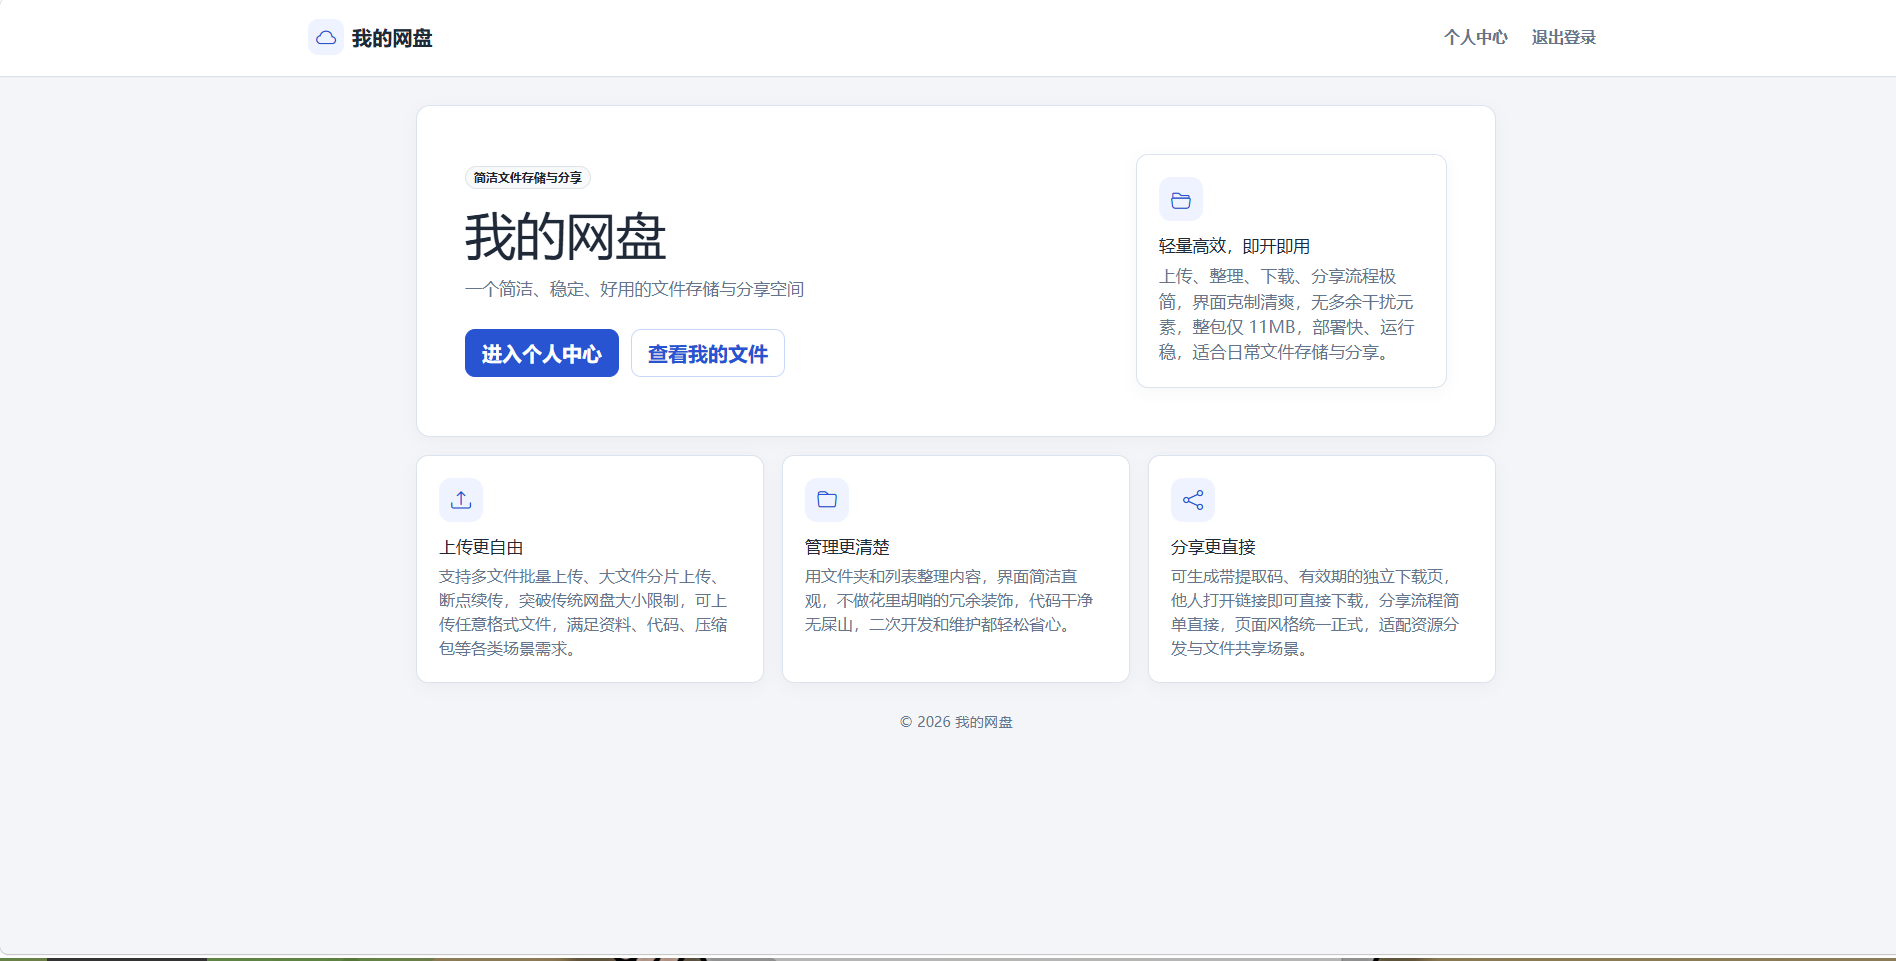Click the 我的网盘 brand text
The height and width of the screenshot is (961, 1896).
pyautogui.click(x=391, y=37)
